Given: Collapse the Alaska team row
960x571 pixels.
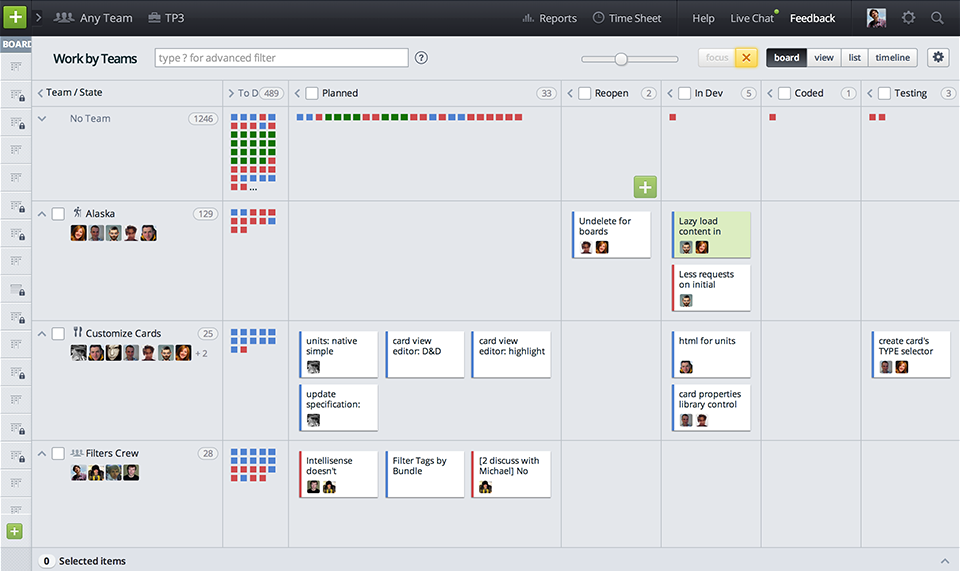Looking at the screenshot, I should (42, 214).
